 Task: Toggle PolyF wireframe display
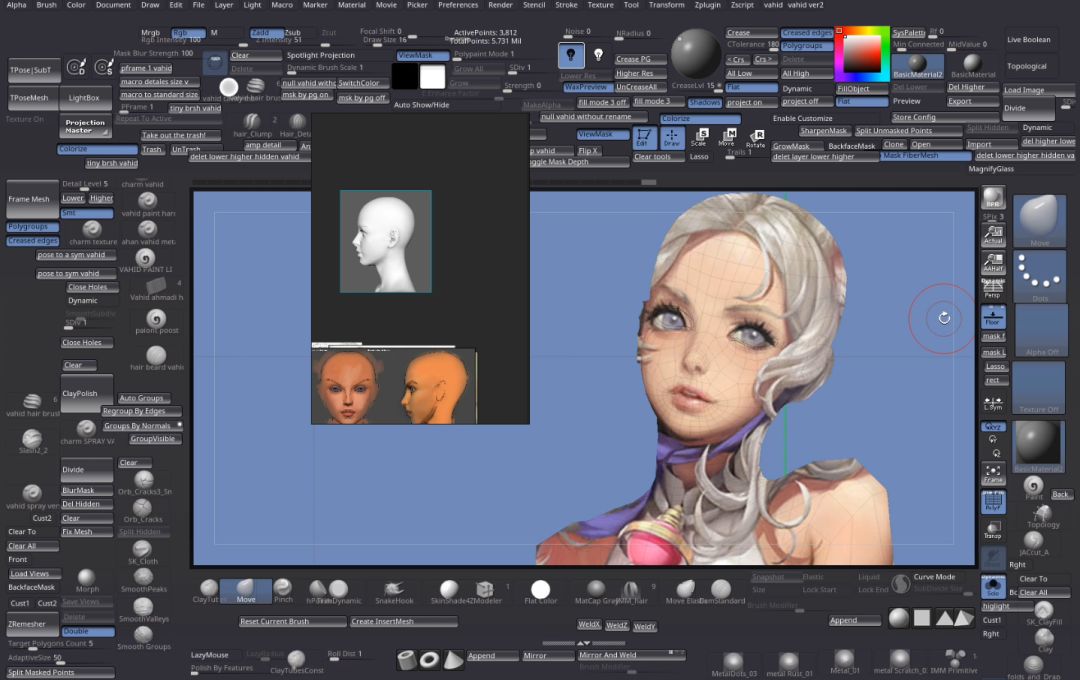pos(993,502)
